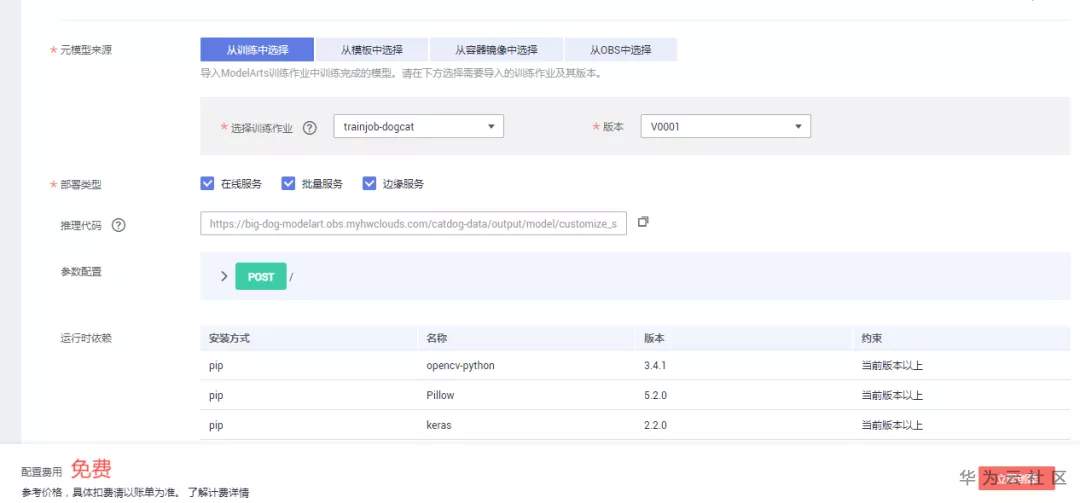Click pip in the opencv-python row
The image size is (1080, 503).
click(216, 367)
